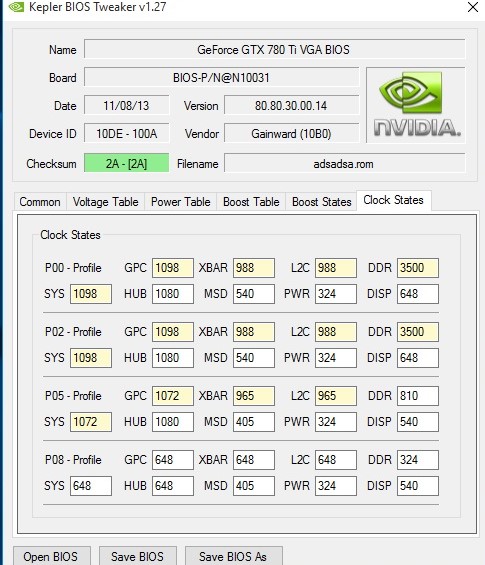Open the Boost Table tab
This screenshot has height=565, width=485.
tap(251, 202)
